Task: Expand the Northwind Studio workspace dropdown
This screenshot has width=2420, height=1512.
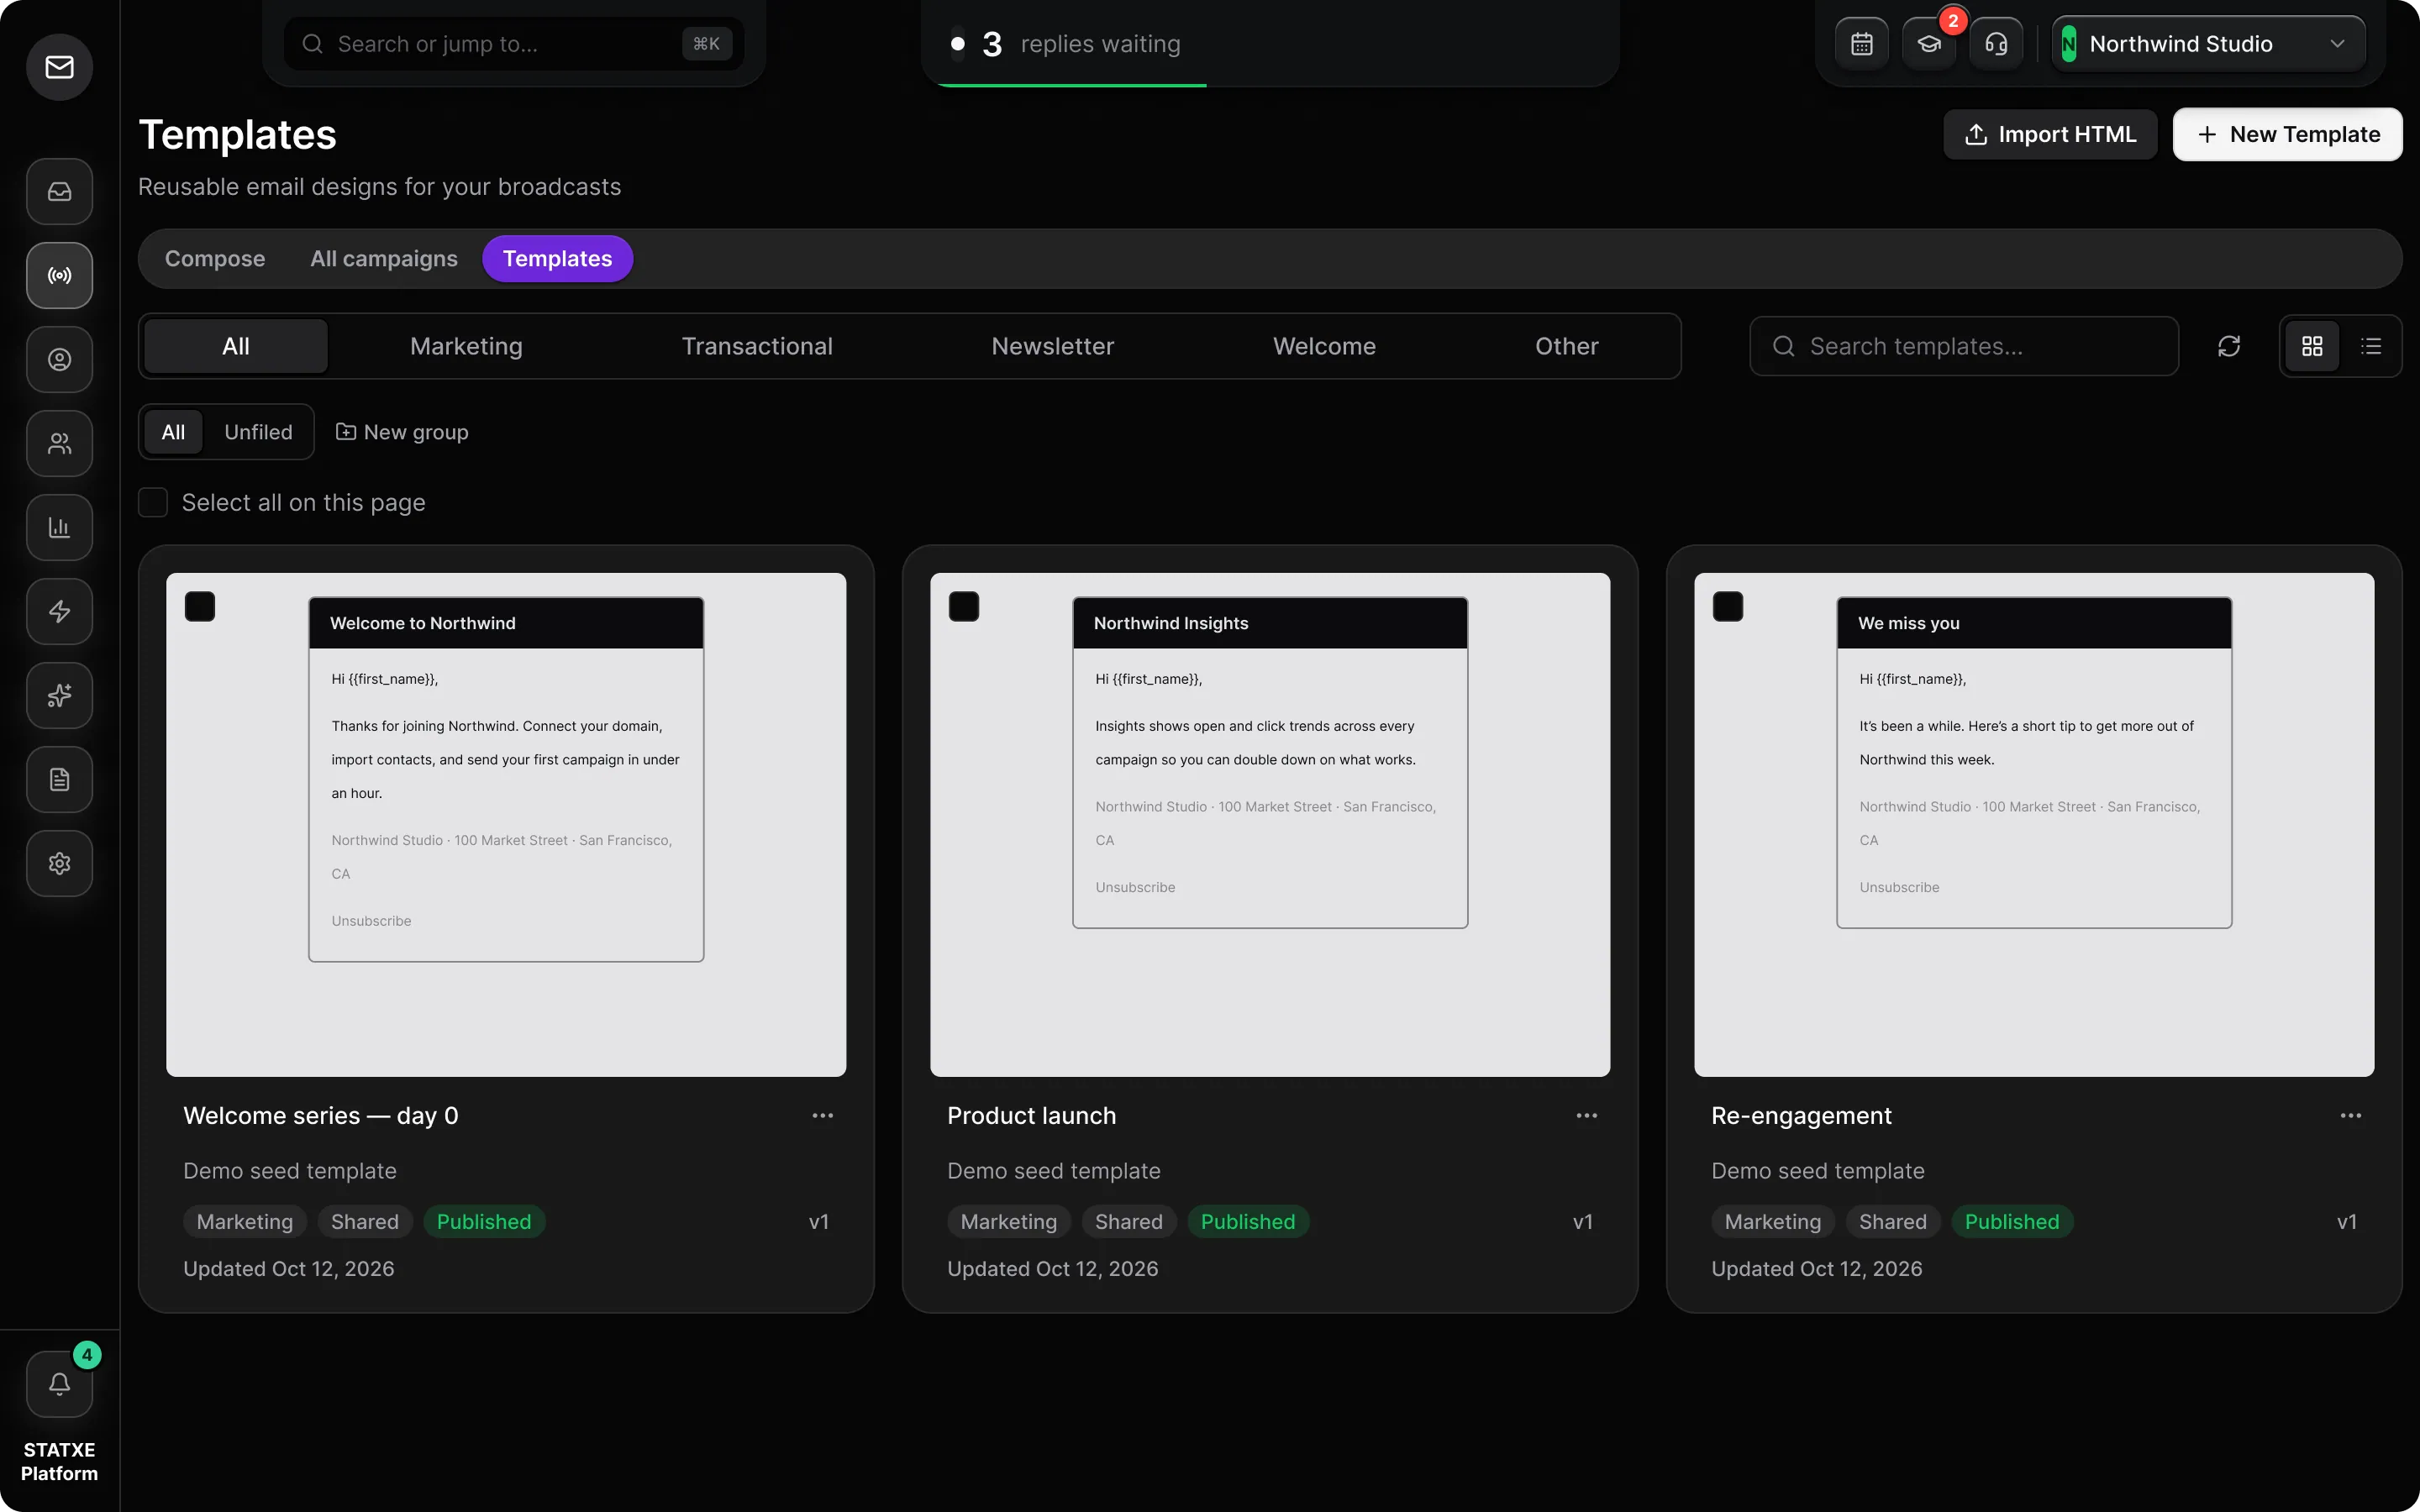Action: click(x=2209, y=44)
